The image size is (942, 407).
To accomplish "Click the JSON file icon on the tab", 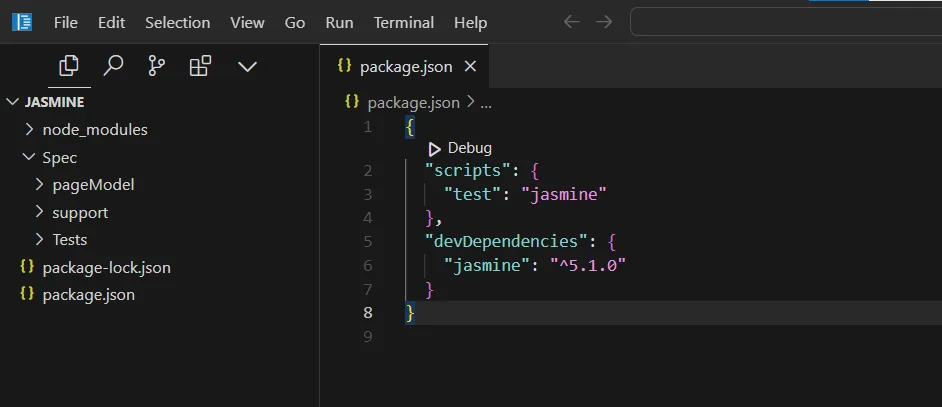I will [x=344, y=66].
